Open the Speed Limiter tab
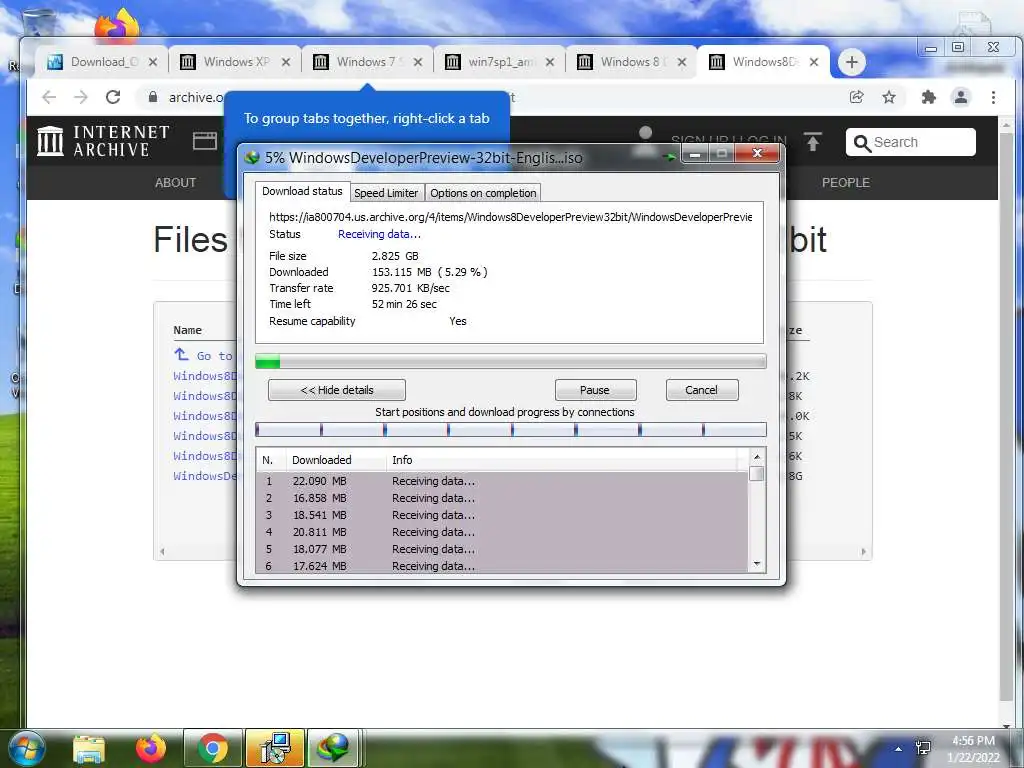This screenshot has height=768, width=1024. [x=386, y=193]
